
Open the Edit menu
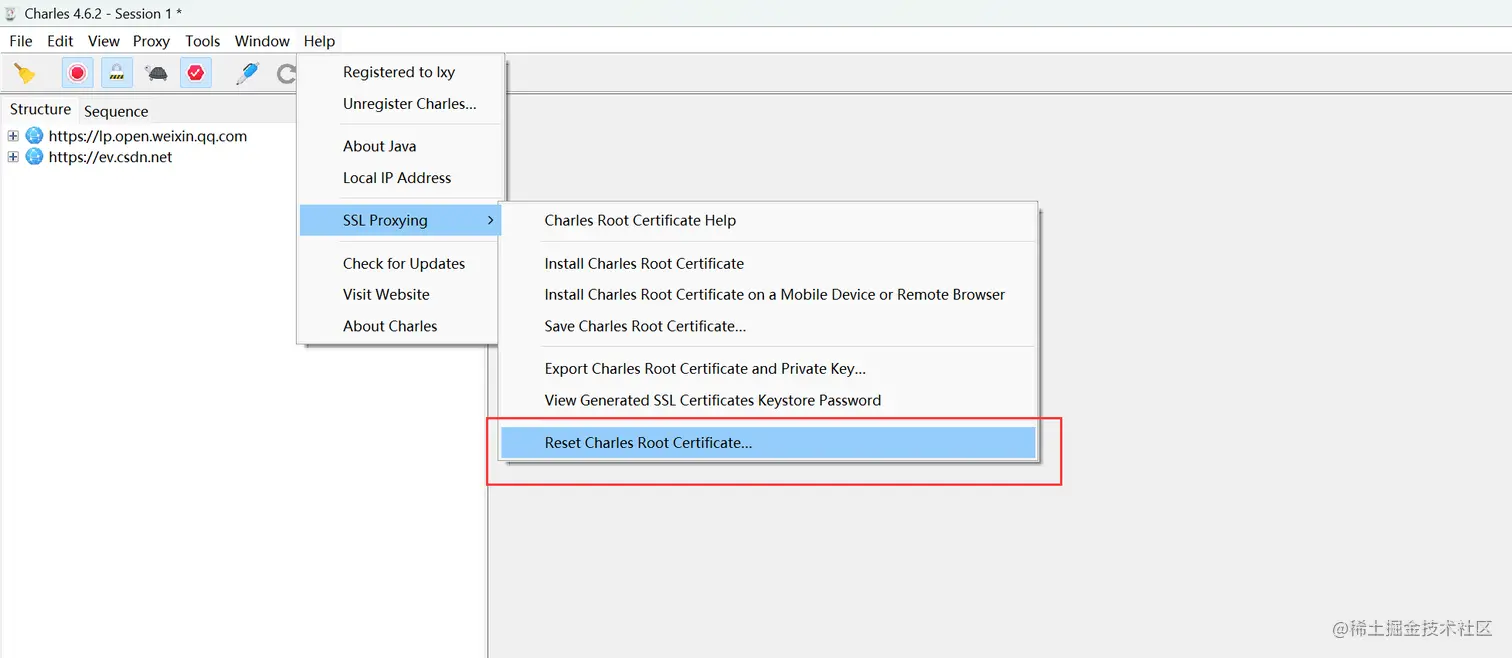pyautogui.click(x=60, y=41)
